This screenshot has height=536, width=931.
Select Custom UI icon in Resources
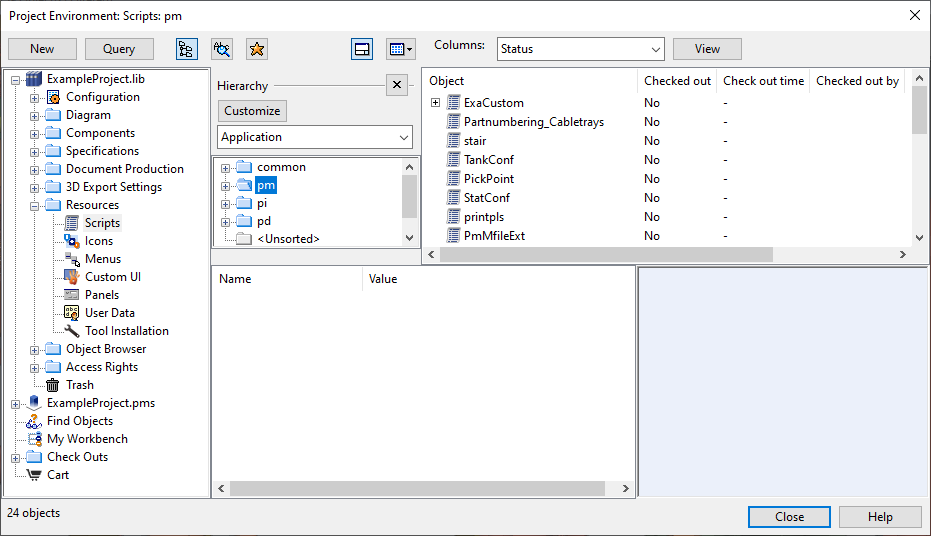pyautogui.click(x=72, y=277)
